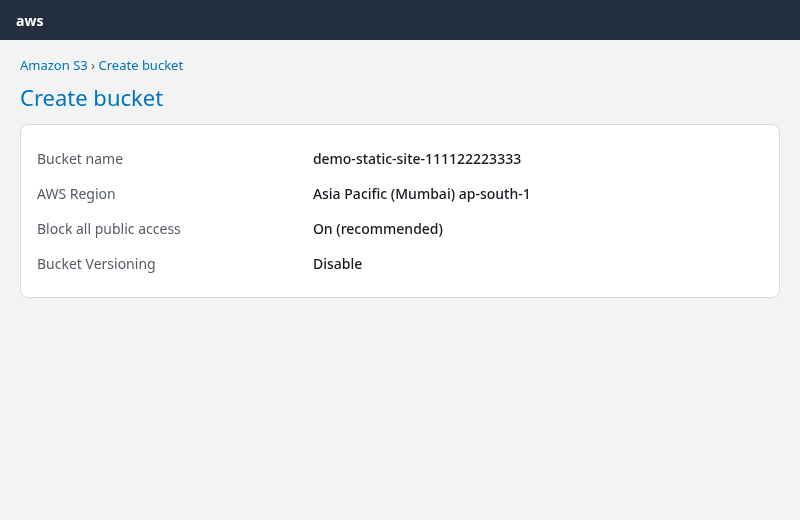Select Asia Pacific (Mumbai) ap-south-1 value
This screenshot has width=800, height=520.
[421, 194]
